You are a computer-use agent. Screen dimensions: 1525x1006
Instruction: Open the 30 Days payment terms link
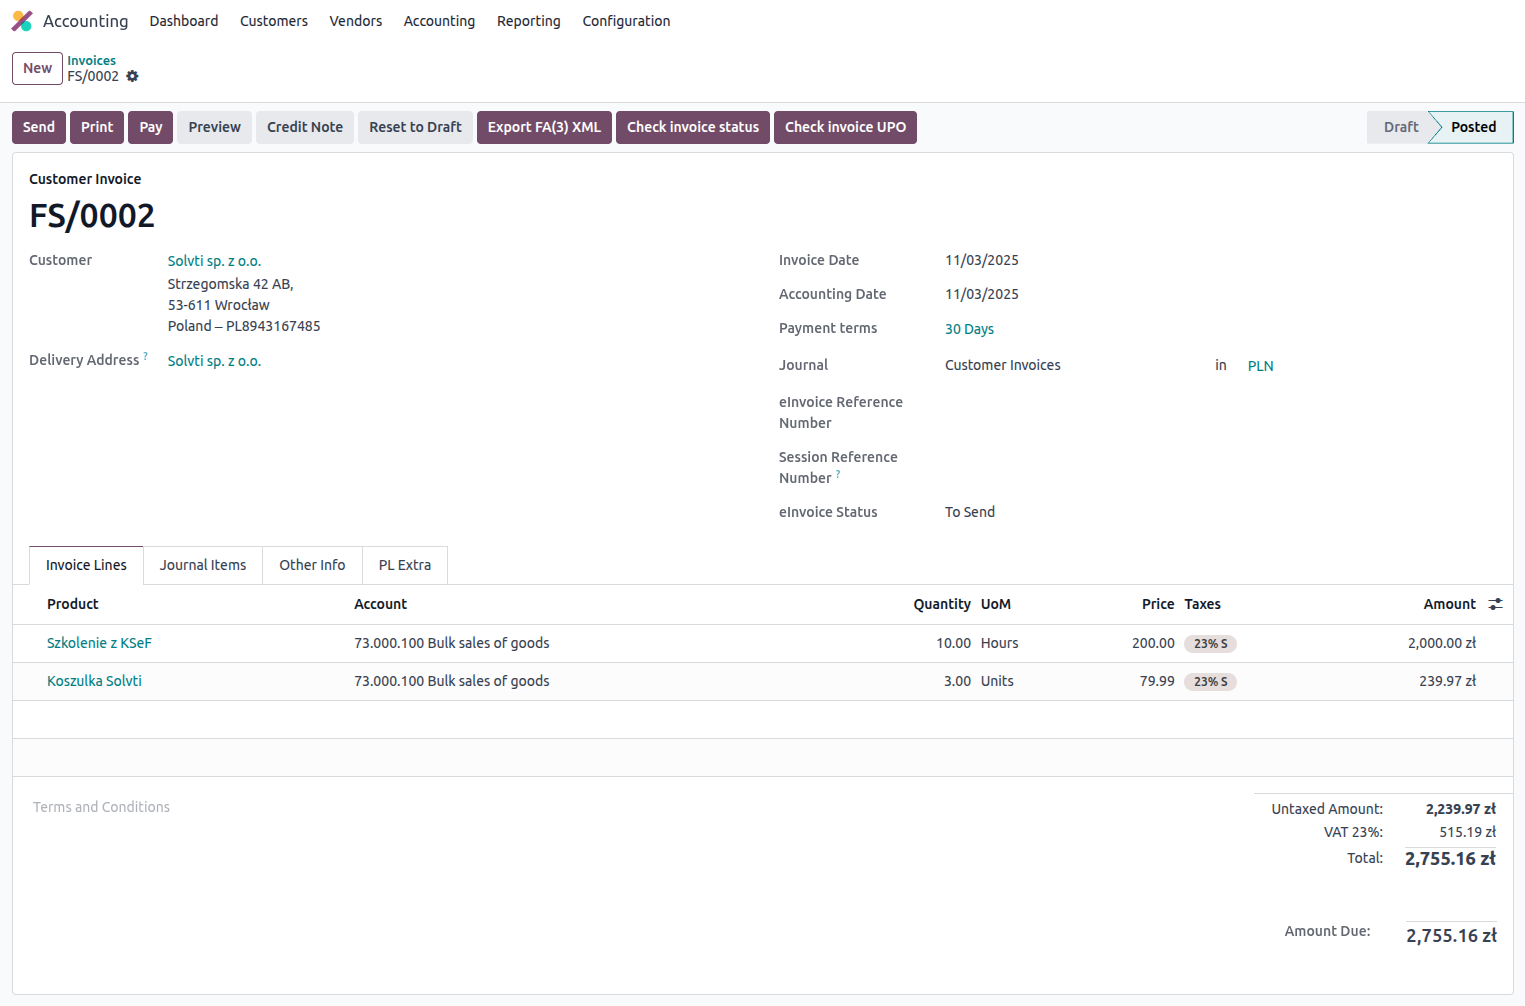[x=969, y=329]
